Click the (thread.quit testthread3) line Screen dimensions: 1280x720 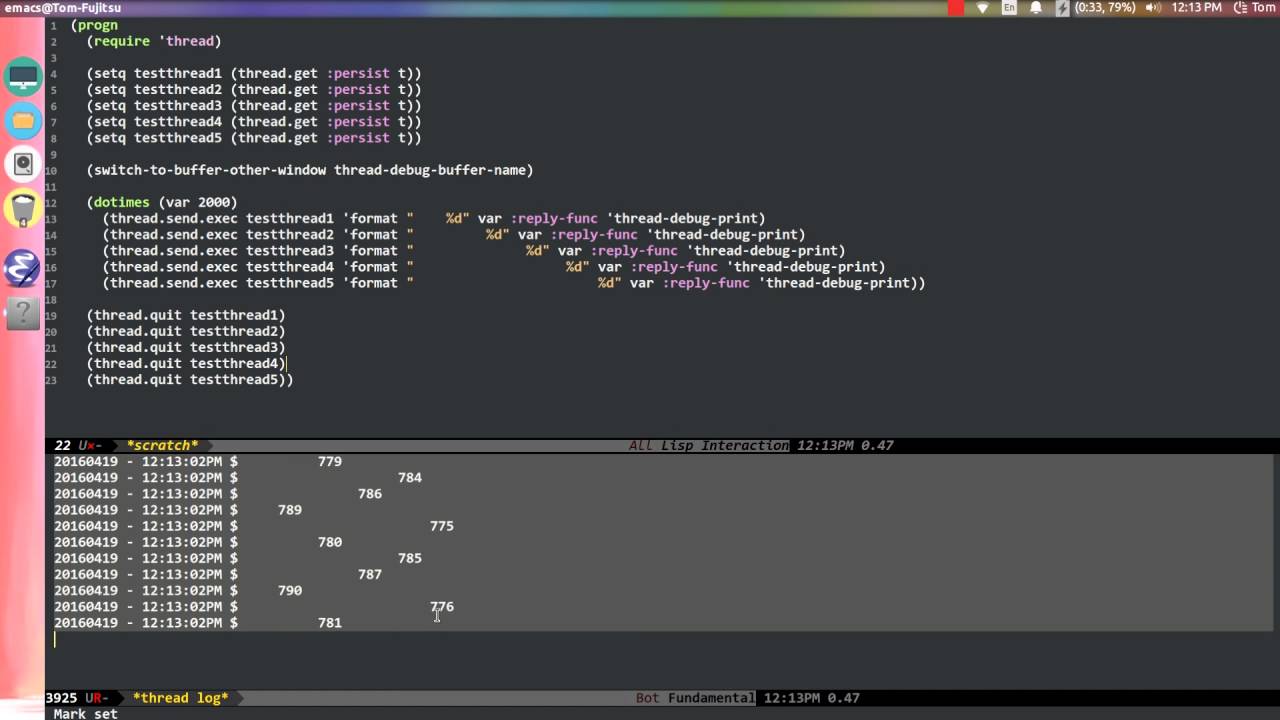[186, 347]
